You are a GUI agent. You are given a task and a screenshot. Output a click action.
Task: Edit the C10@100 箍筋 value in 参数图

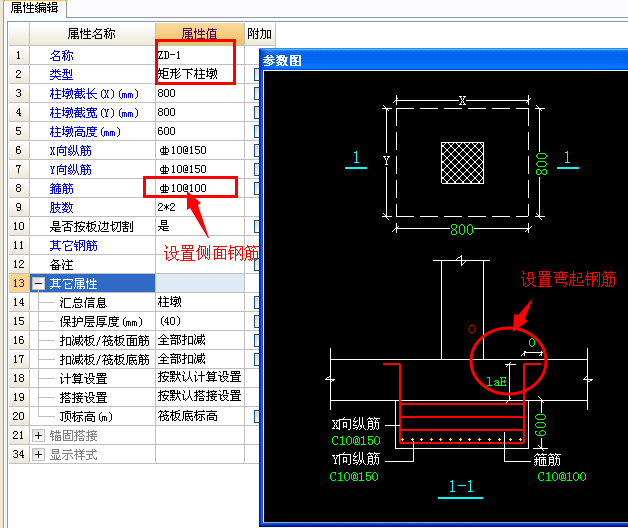[x=562, y=476]
